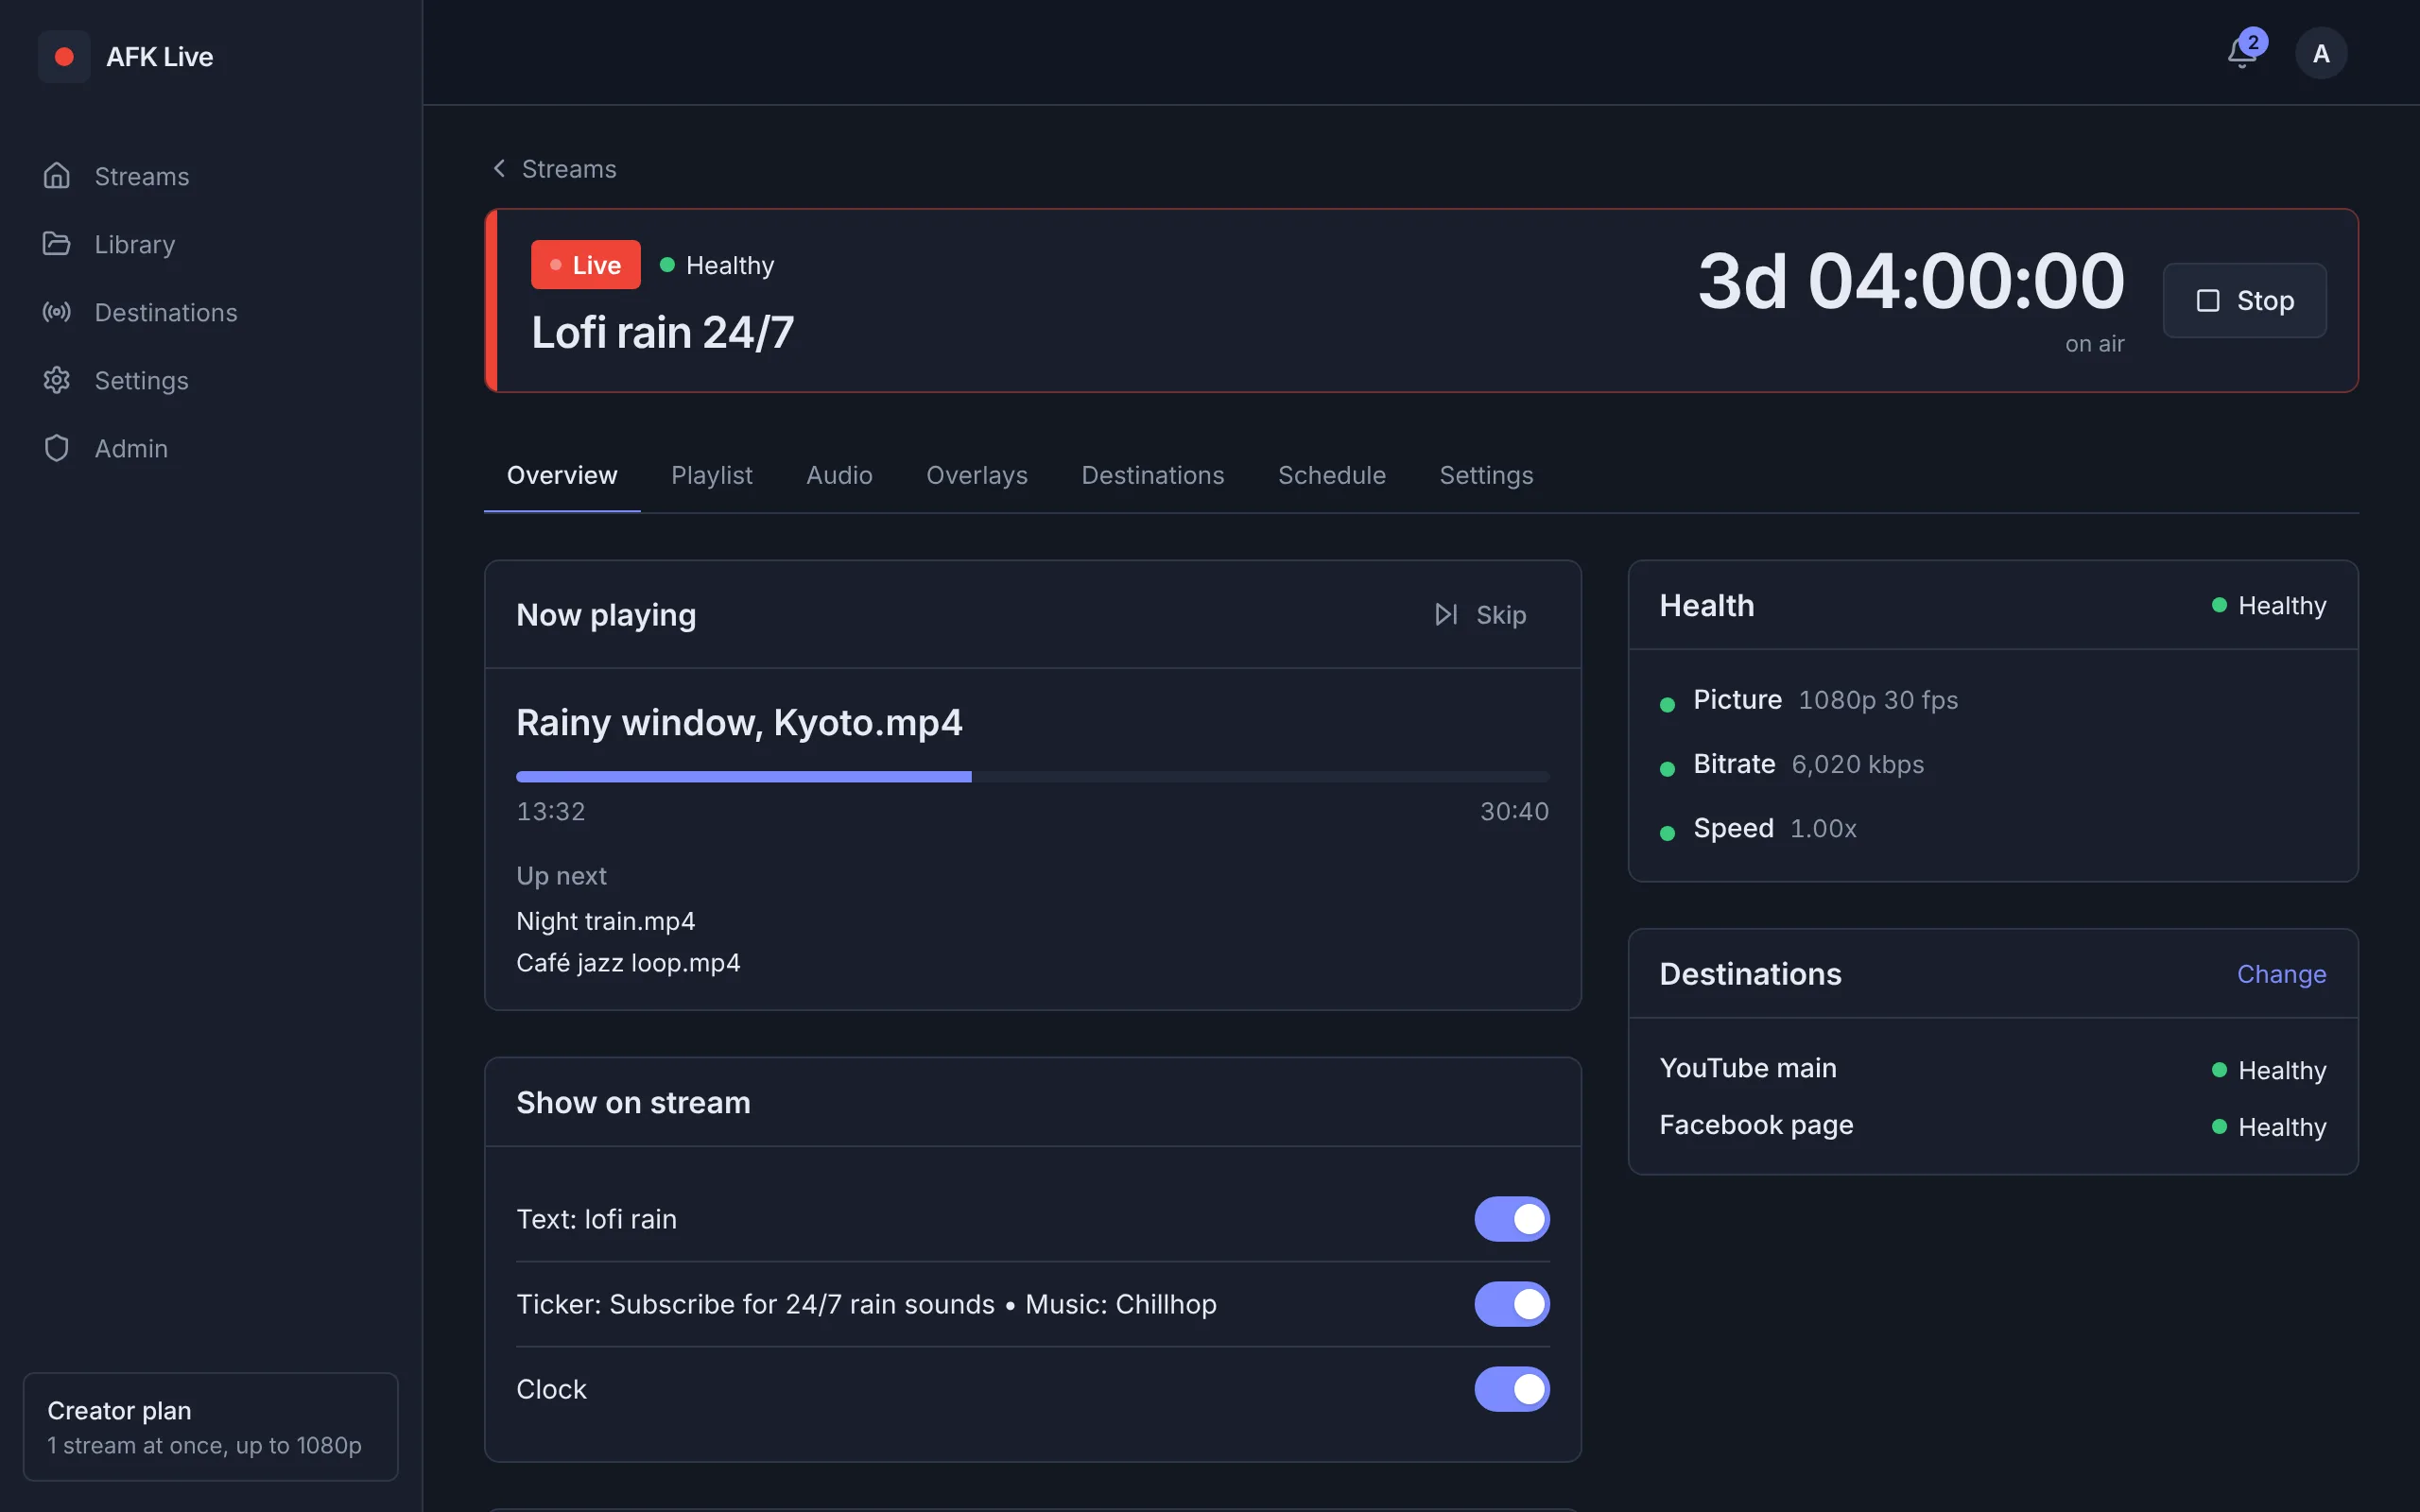Open notifications bell with badge 2
The image size is (2420, 1512).
click(2243, 52)
